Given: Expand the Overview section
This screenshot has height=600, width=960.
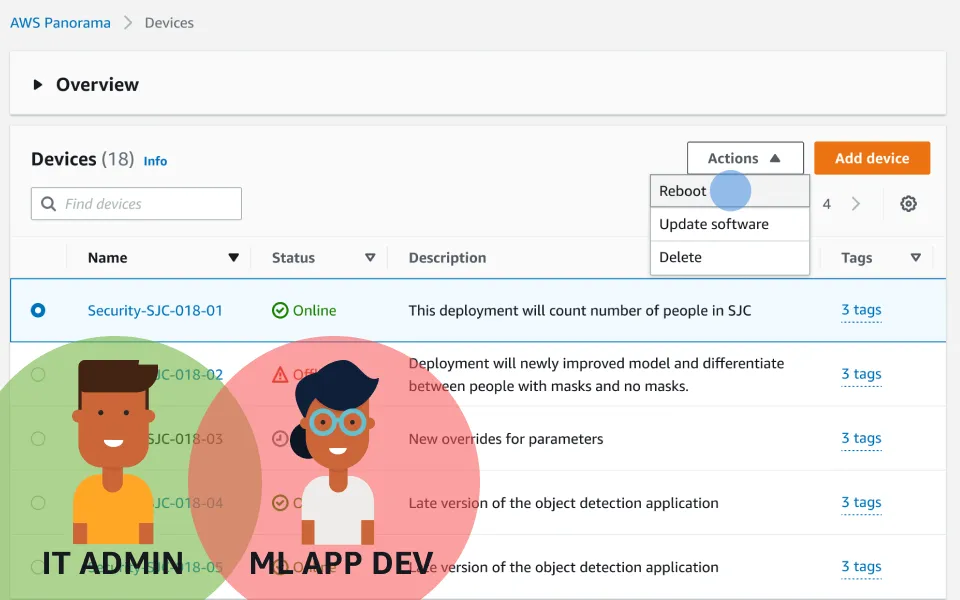Looking at the screenshot, I should pos(37,84).
